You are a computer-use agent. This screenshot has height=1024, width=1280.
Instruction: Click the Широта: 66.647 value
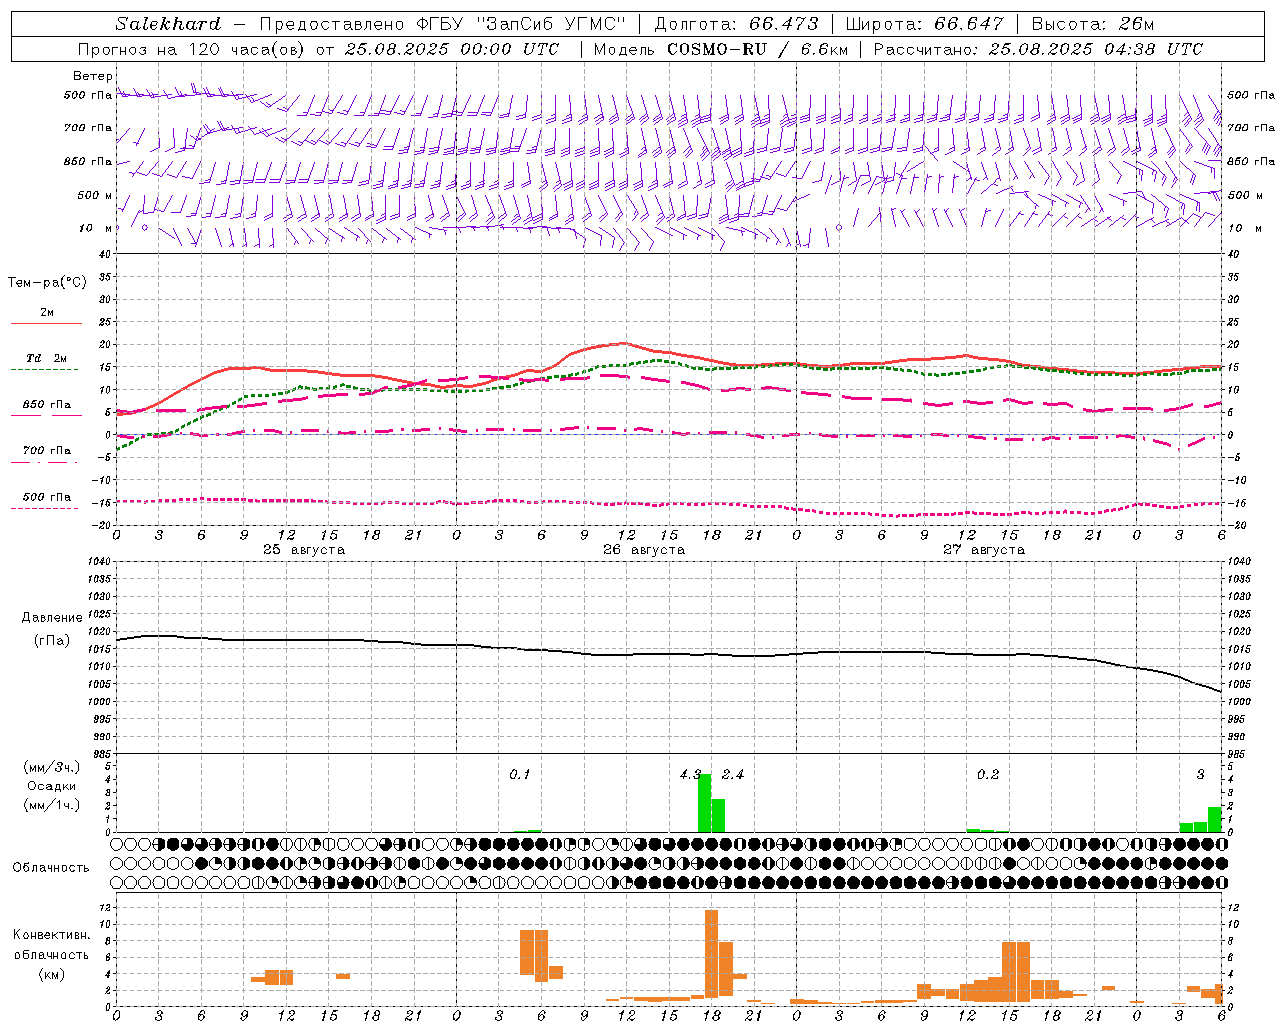tap(924, 24)
